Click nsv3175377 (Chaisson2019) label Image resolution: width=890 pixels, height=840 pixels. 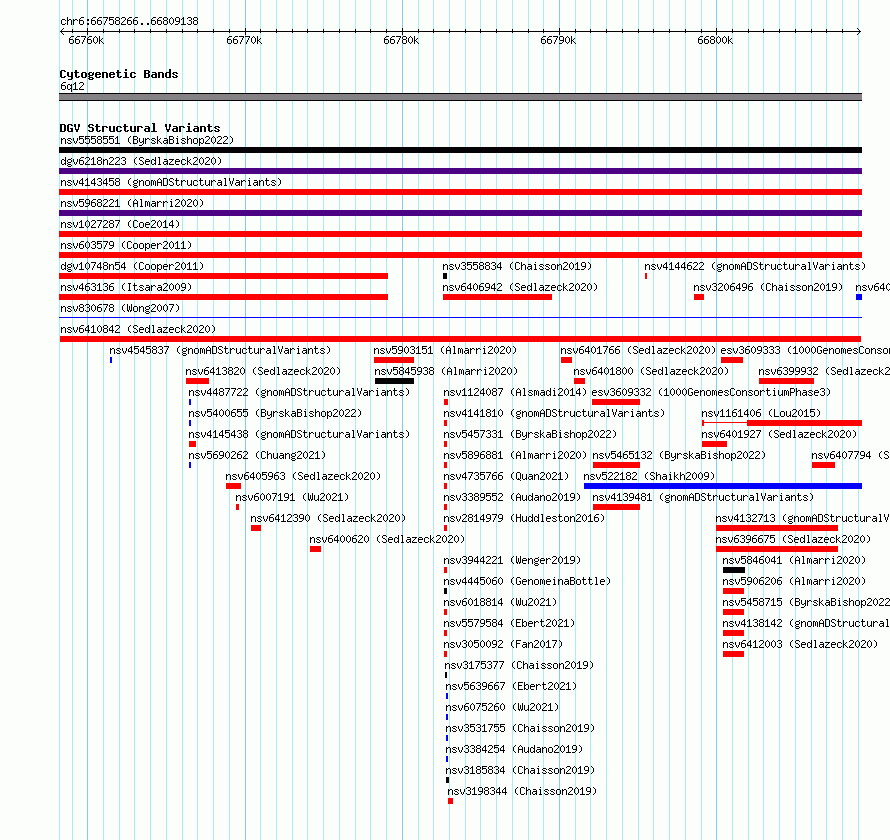click(x=519, y=665)
